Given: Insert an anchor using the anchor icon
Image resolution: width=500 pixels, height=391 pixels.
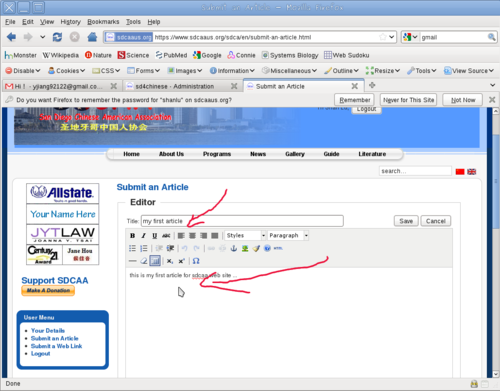Looking at the screenshot, I should [234, 248].
